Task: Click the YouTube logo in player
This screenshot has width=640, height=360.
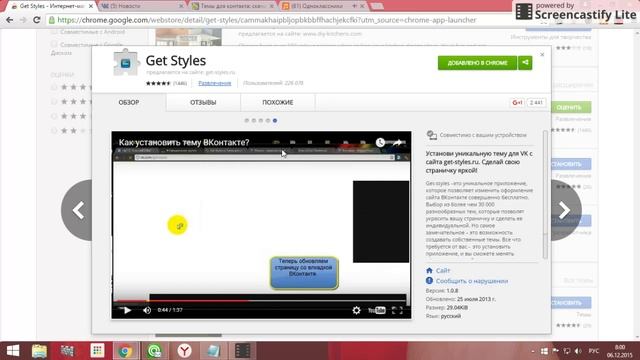Action: coord(377,311)
